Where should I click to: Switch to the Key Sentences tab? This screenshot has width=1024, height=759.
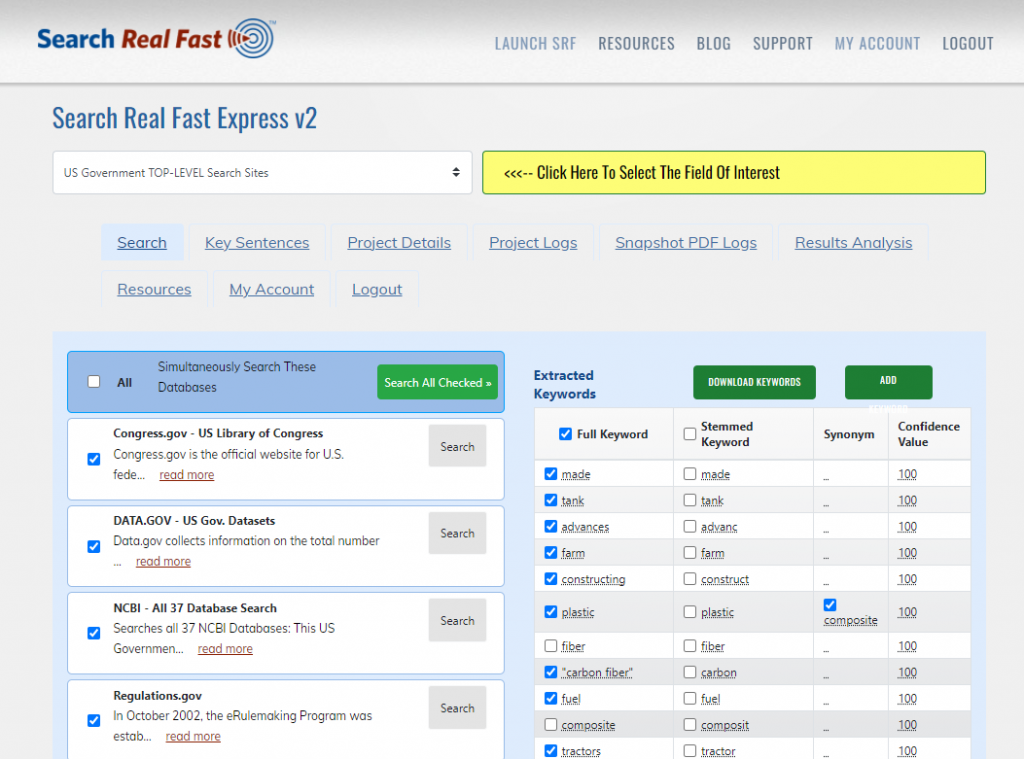pyautogui.click(x=257, y=242)
